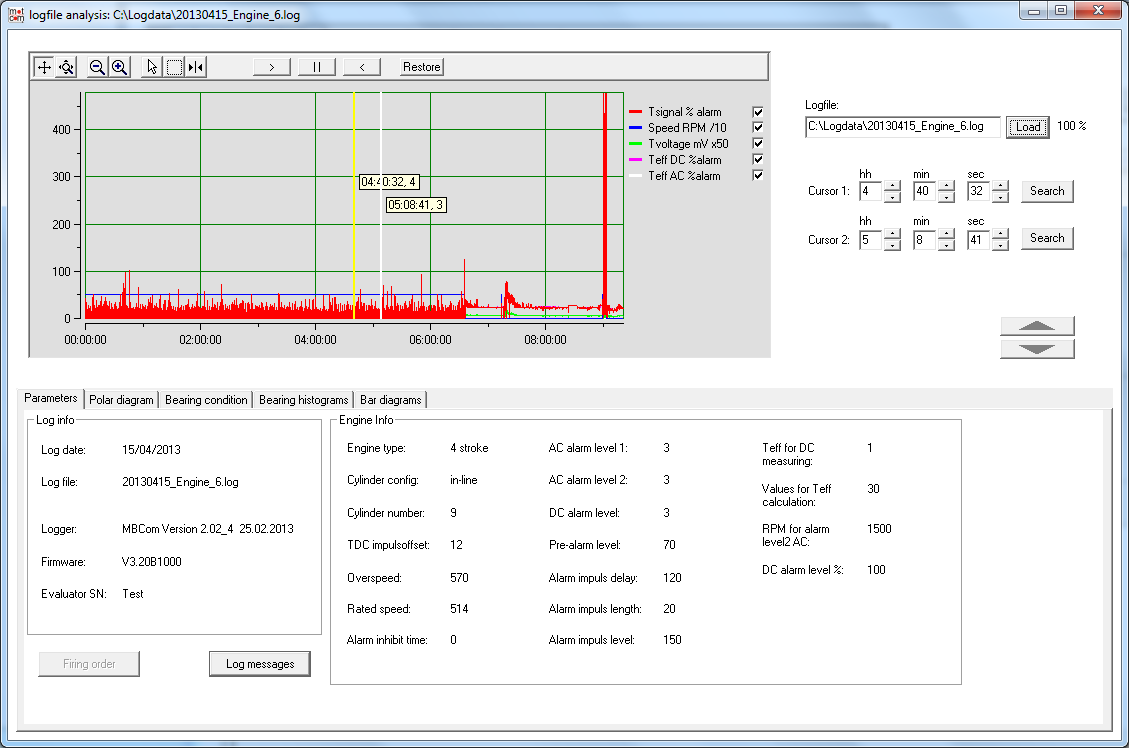The height and width of the screenshot is (748, 1129).
Task: Increase Cursor 1 min spinner value
Action: (x=946, y=185)
